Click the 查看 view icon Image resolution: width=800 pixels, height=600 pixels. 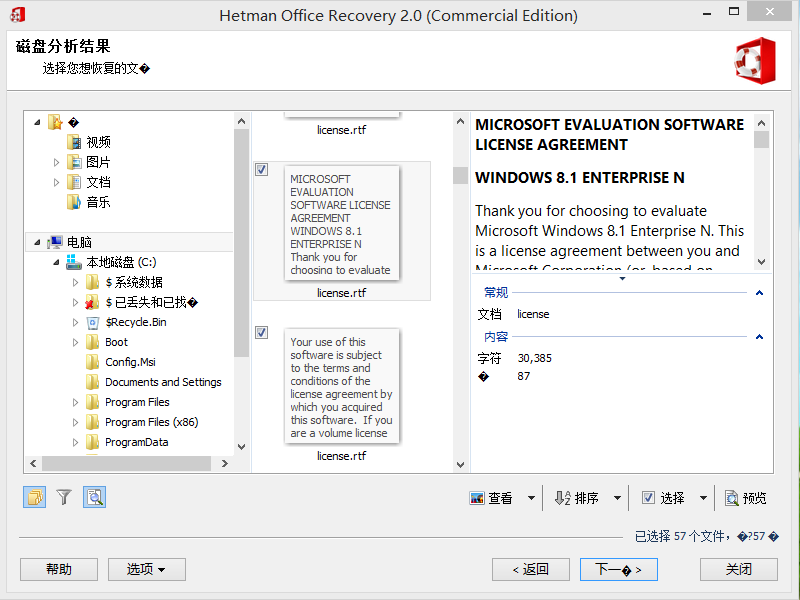477,498
